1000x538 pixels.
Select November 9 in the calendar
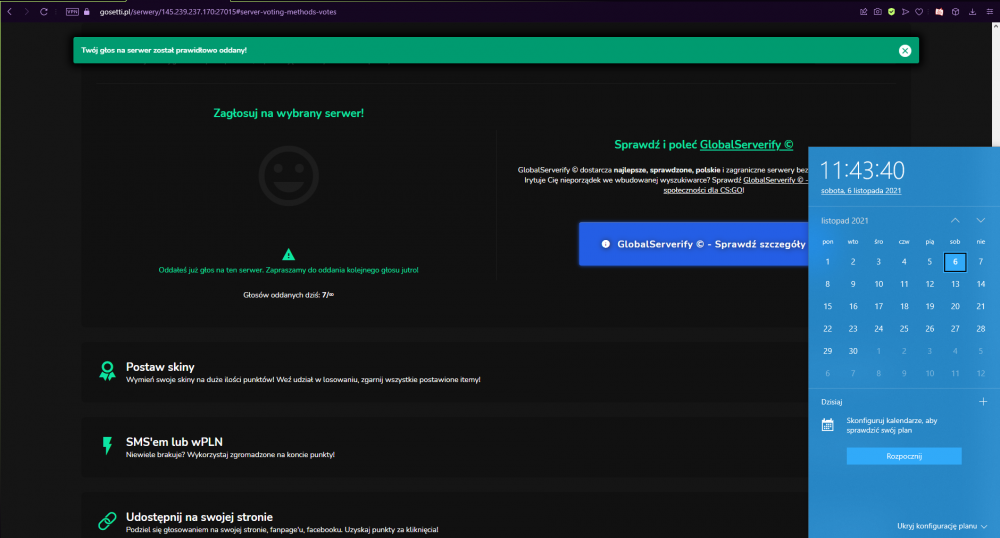(x=853, y=284)
